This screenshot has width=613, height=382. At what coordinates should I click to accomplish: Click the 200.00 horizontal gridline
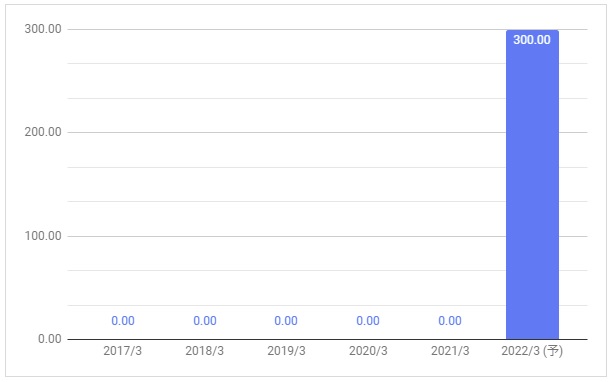(x=286, y=133)
